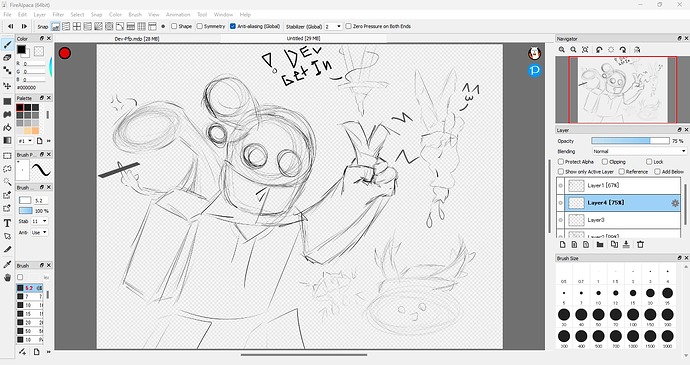
Task: Hide Layer3 visibility dot
Action: (x=561, y=220)
